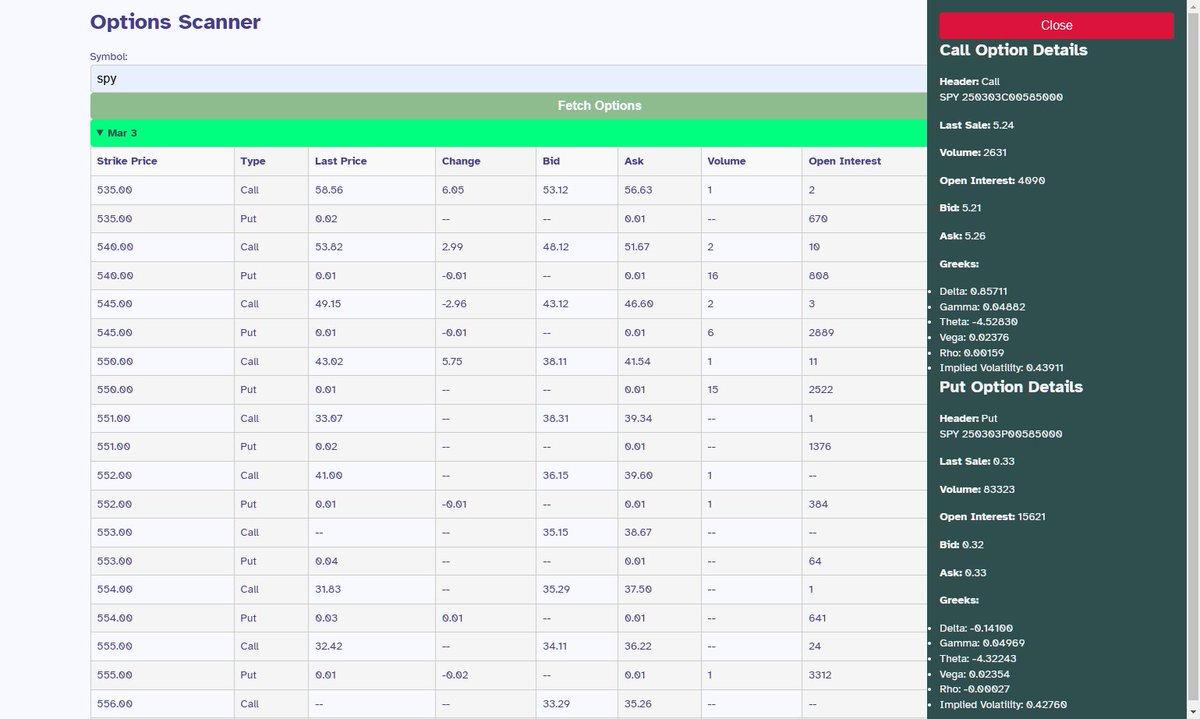Click open interest 670 in 535.00 Put row

tap(818, 218)
